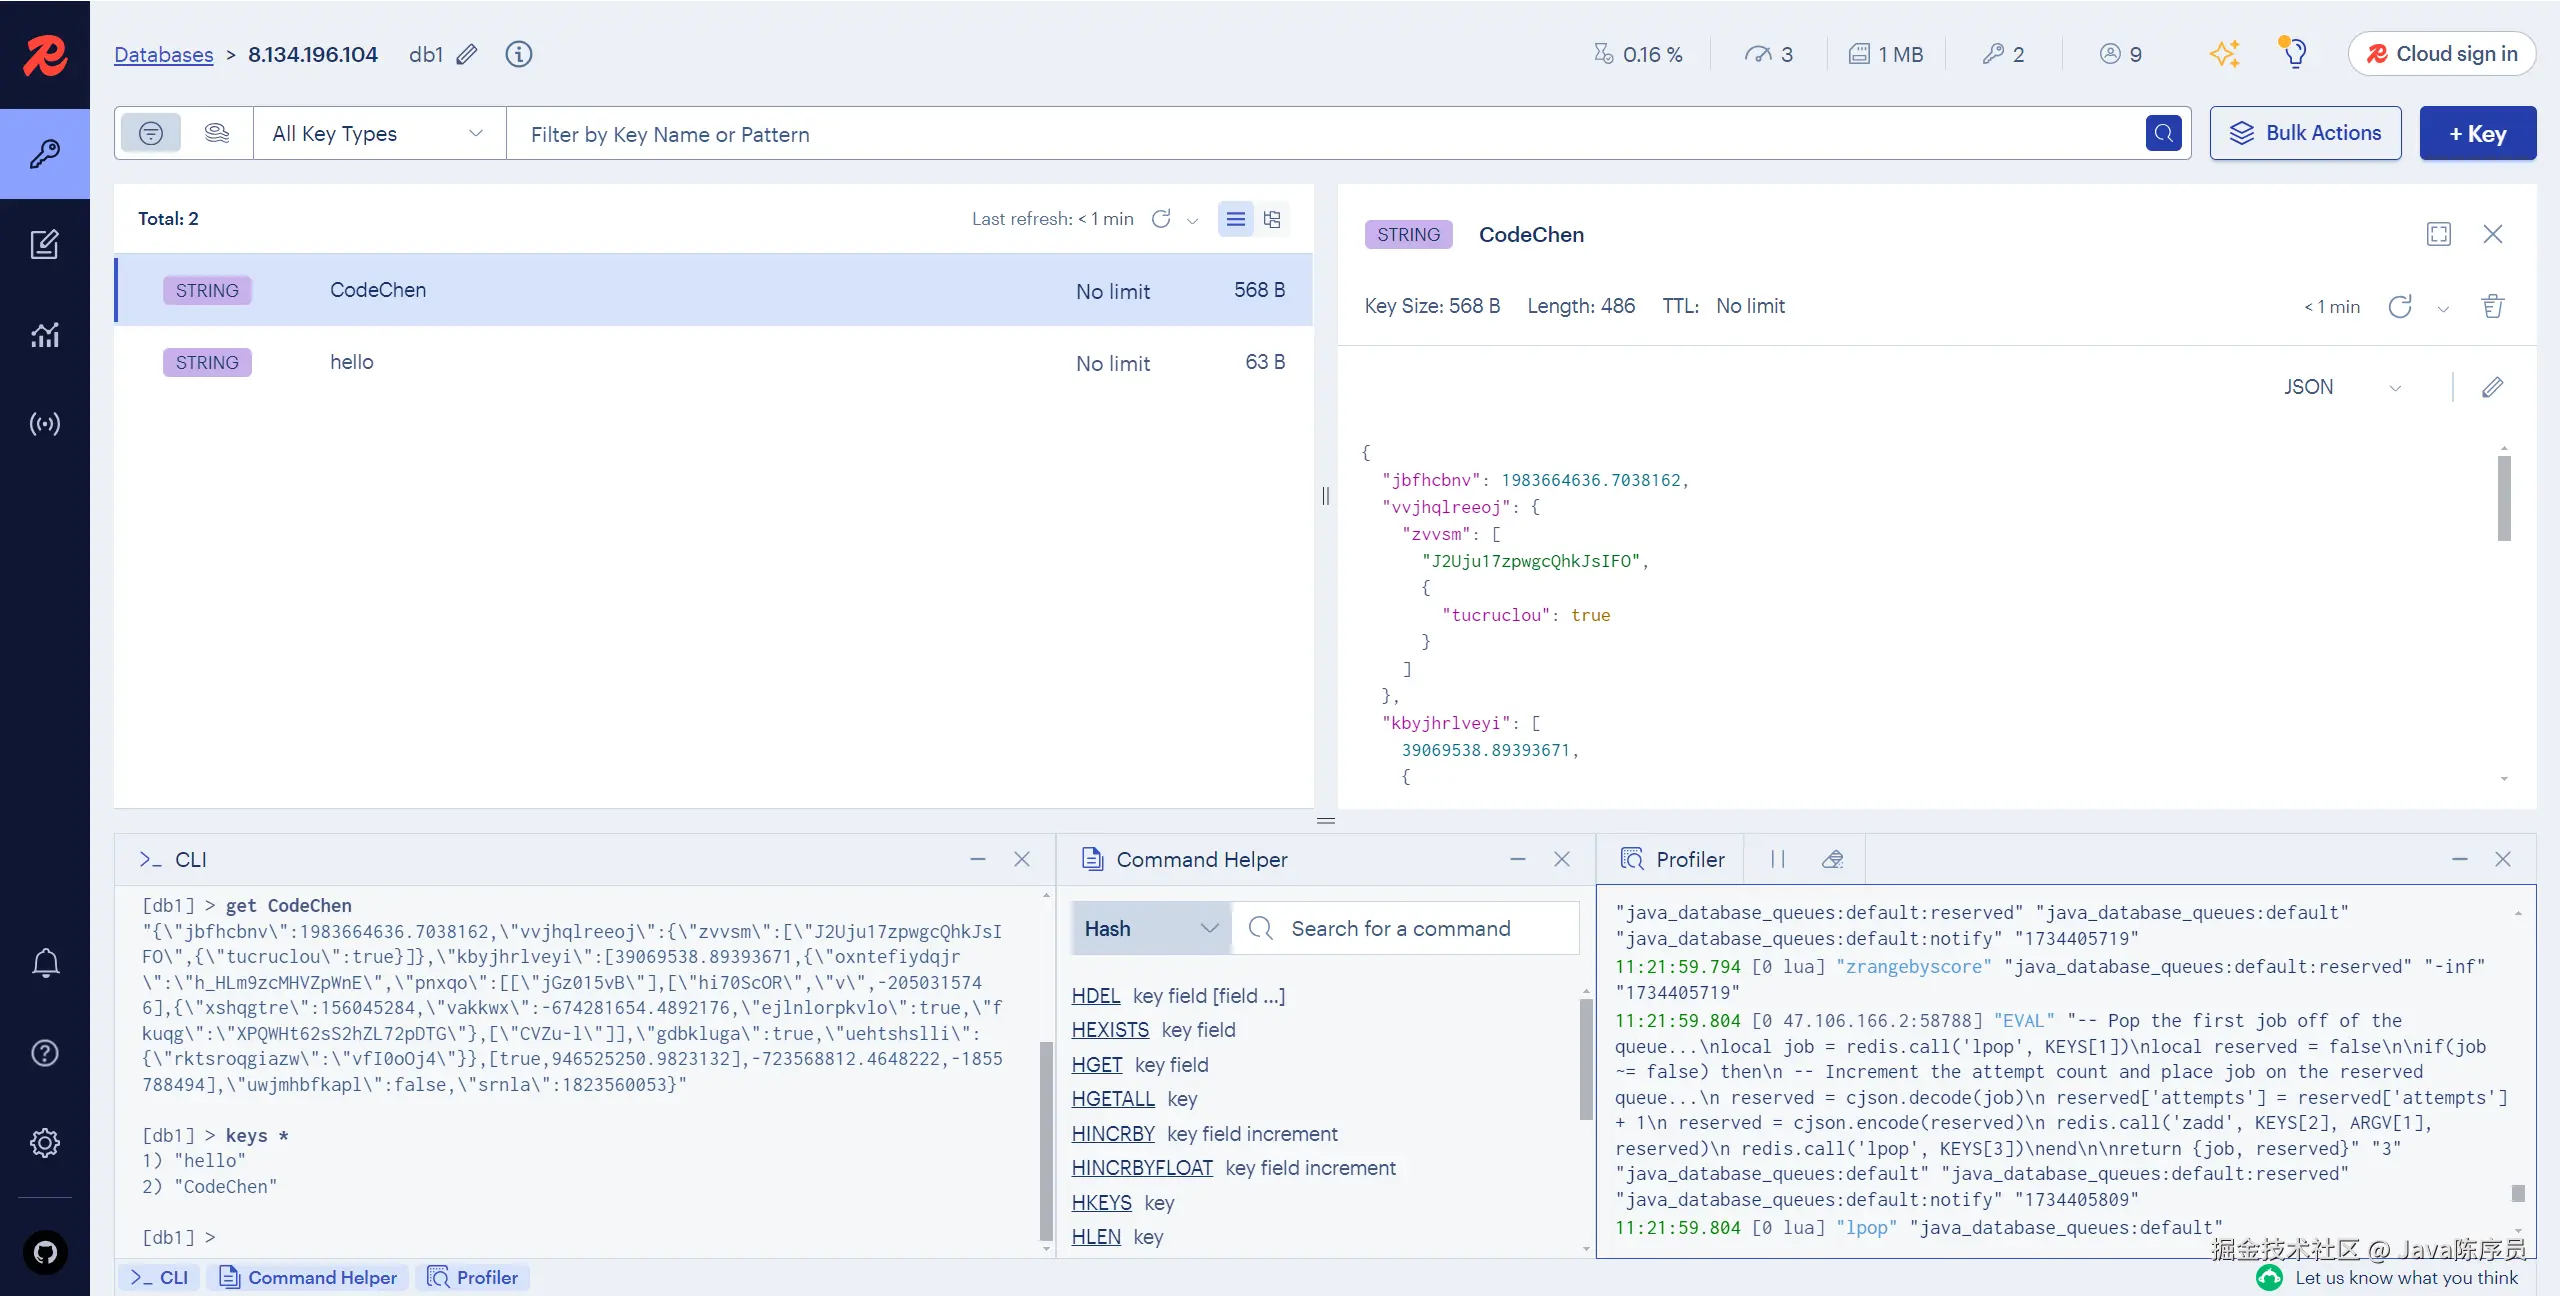Image resolution: width=2560 pixels, height=1296 pixels.
Task: Open the JSON format dropdown
Action: (x=2341, y=387)
